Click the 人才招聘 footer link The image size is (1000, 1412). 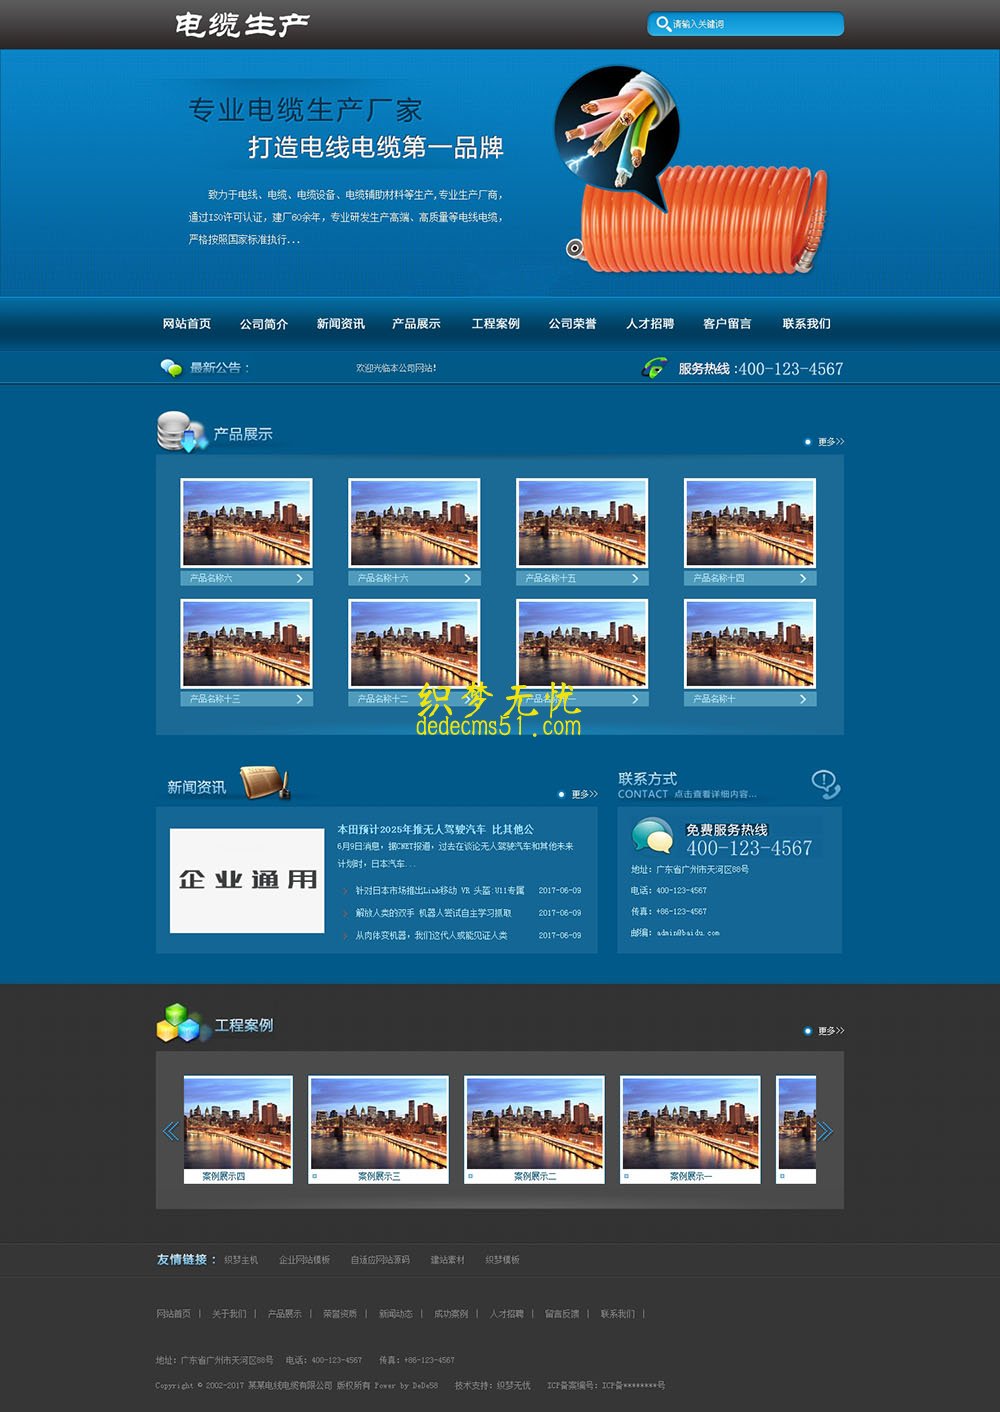point(507,1314)
